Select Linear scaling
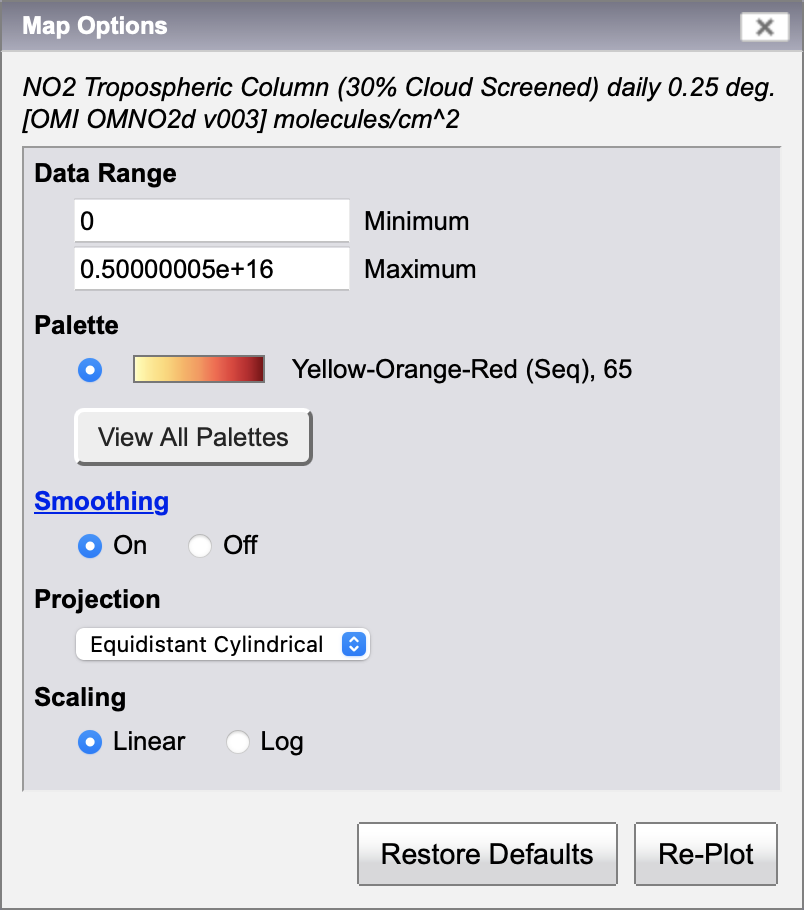804x910 pixels. pos(90,742)
